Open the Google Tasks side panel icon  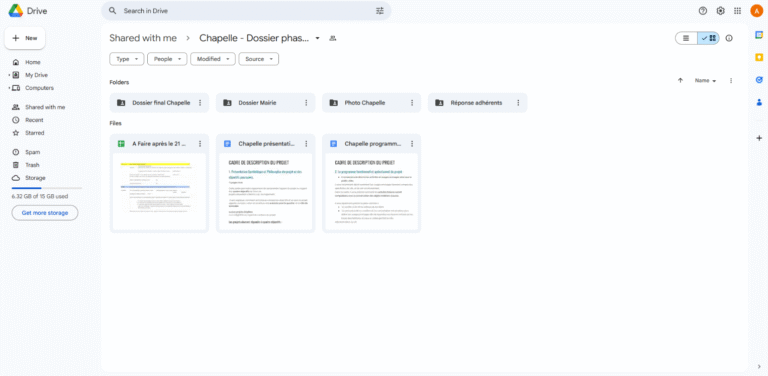(x=759, y=80)
